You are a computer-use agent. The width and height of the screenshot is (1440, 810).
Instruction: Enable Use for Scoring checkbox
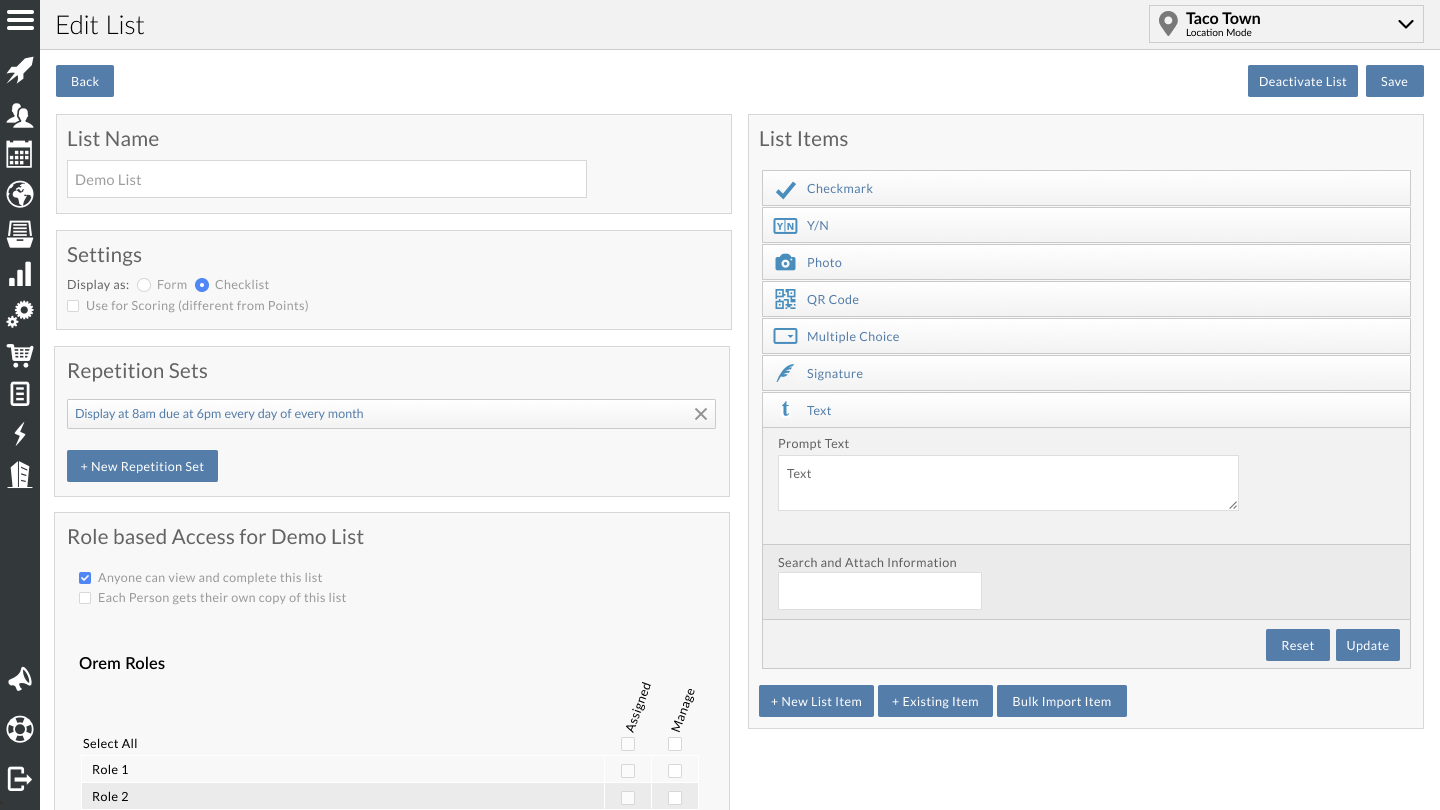[73, 306]
